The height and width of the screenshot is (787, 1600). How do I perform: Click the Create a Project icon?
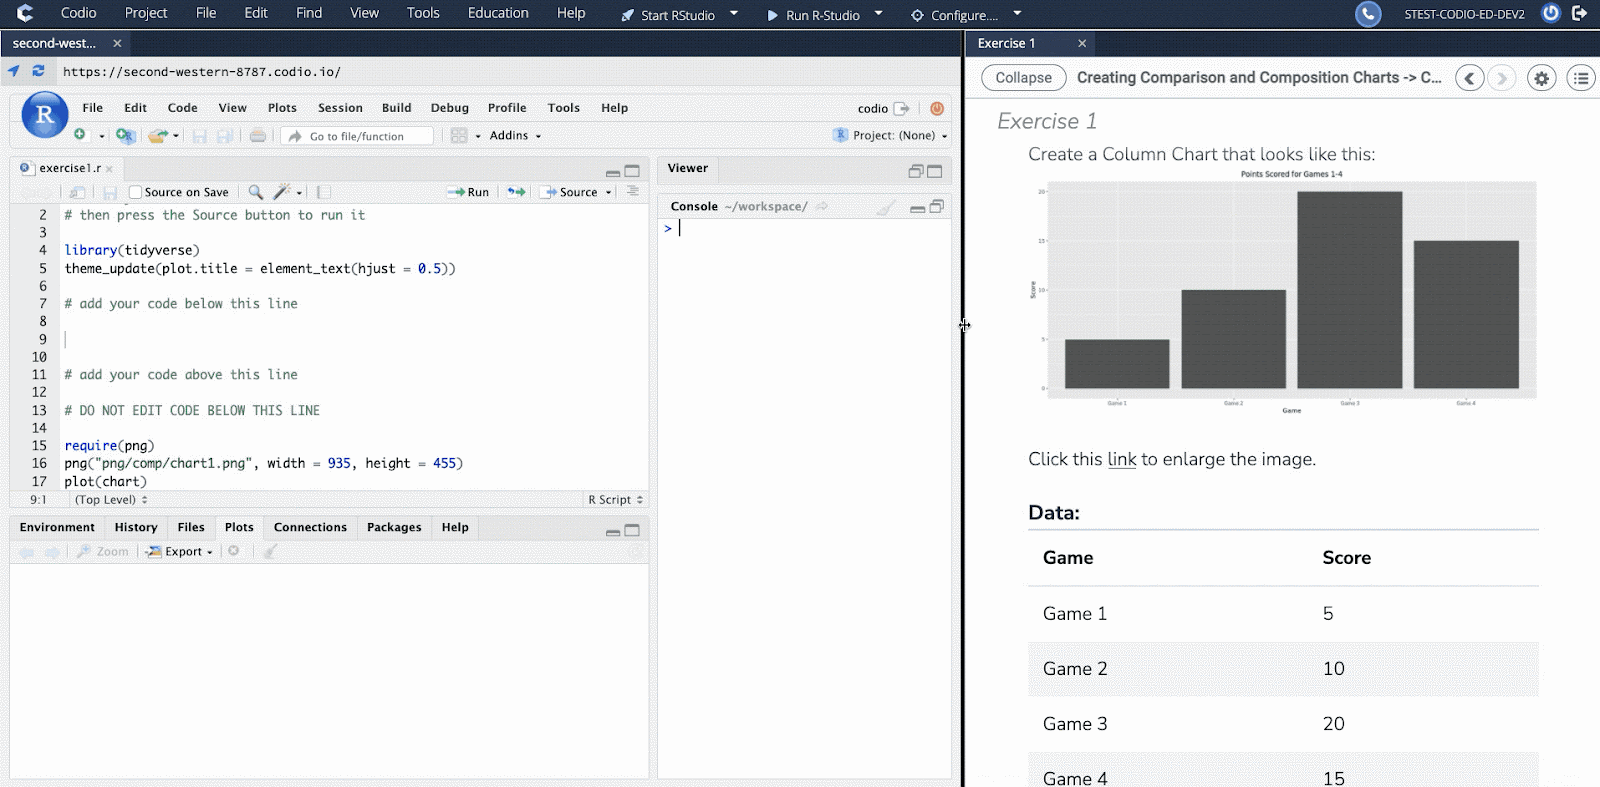(x=125, y=135)
